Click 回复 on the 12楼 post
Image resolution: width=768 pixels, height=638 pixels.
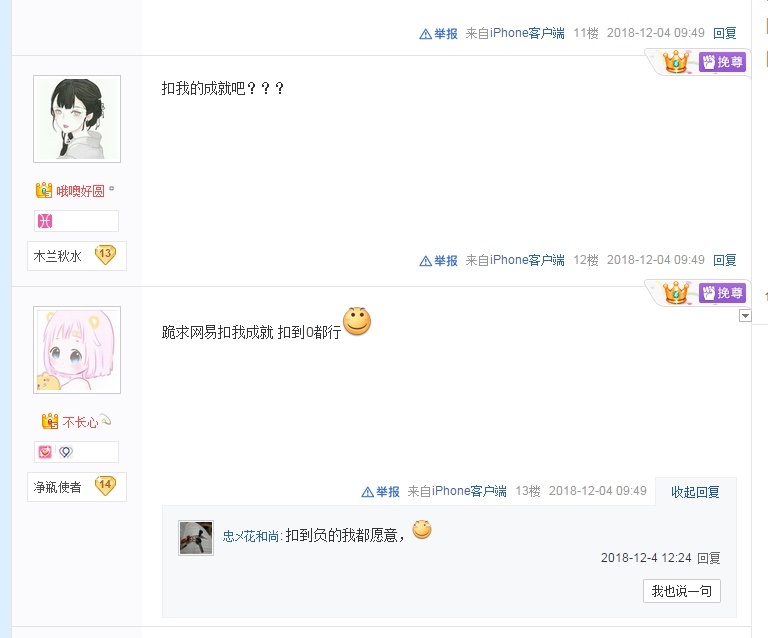tap(725, 260)
